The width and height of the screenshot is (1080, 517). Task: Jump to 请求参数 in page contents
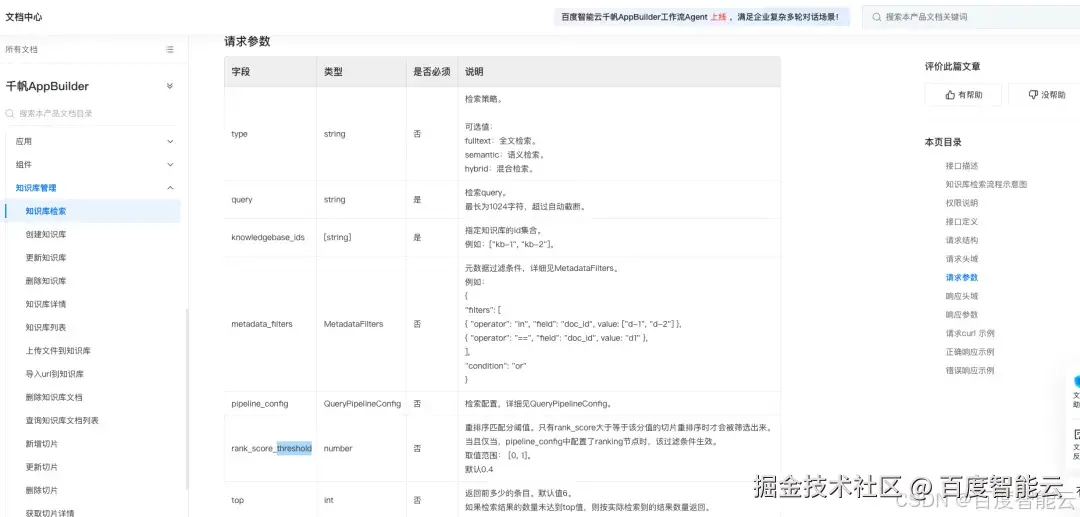coord(962,277)
